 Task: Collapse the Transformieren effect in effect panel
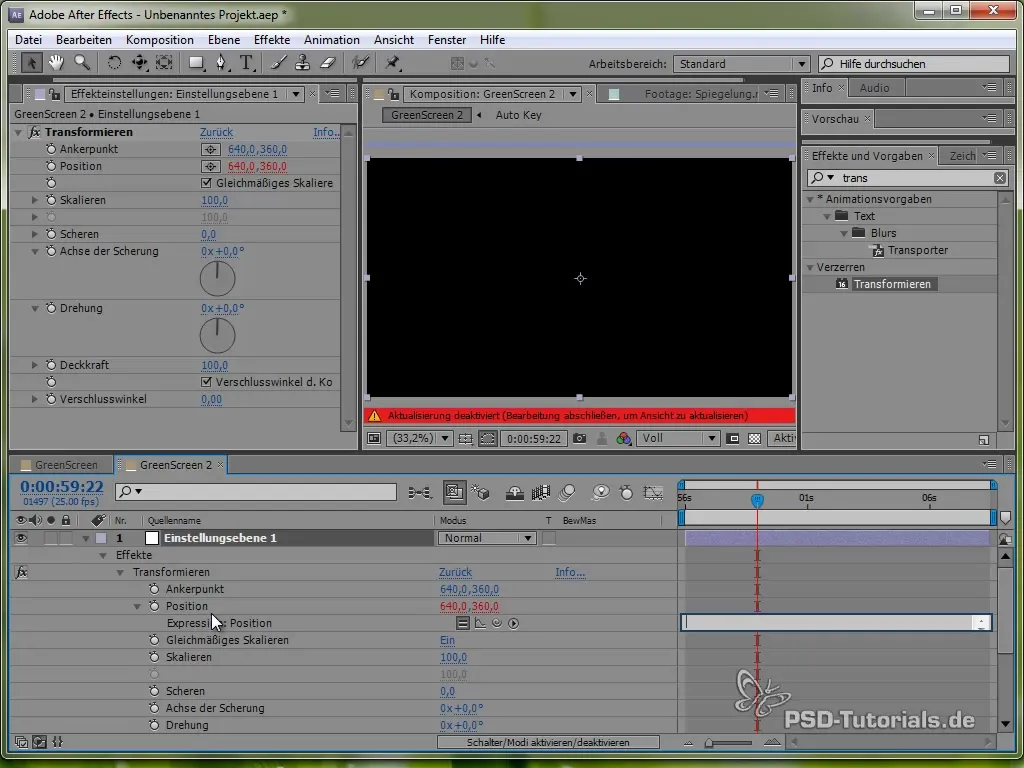pos(18,132)
